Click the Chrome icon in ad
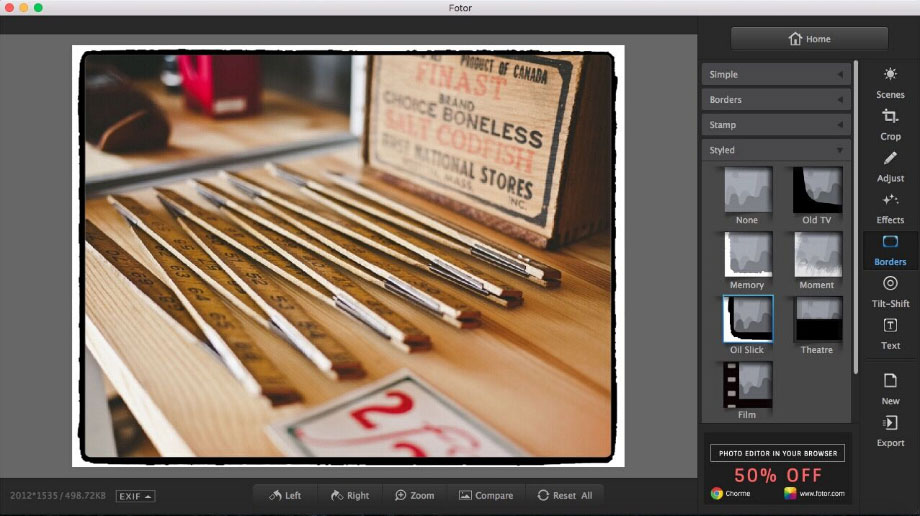This screenshot has height=516, width=920. tap(716, 493)
